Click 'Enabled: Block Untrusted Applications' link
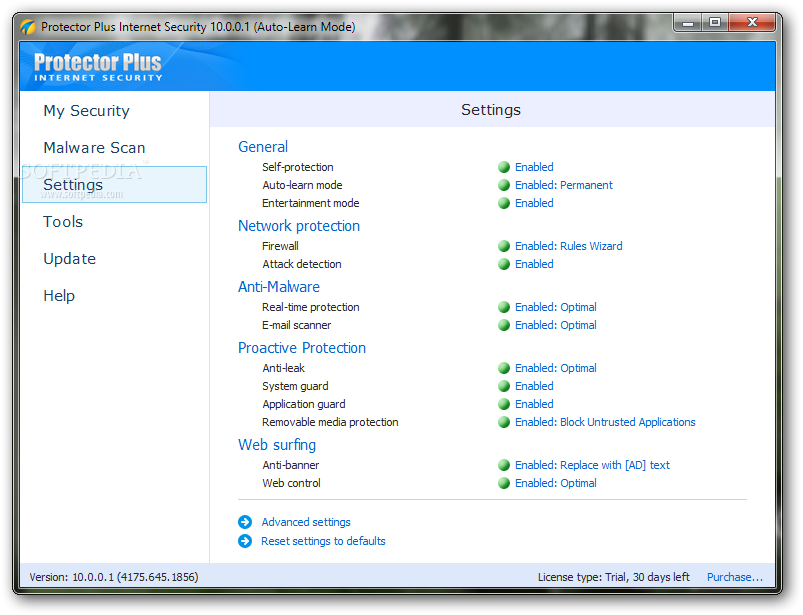This screenshot has width=803, height=615. click(x=605, y=421)
